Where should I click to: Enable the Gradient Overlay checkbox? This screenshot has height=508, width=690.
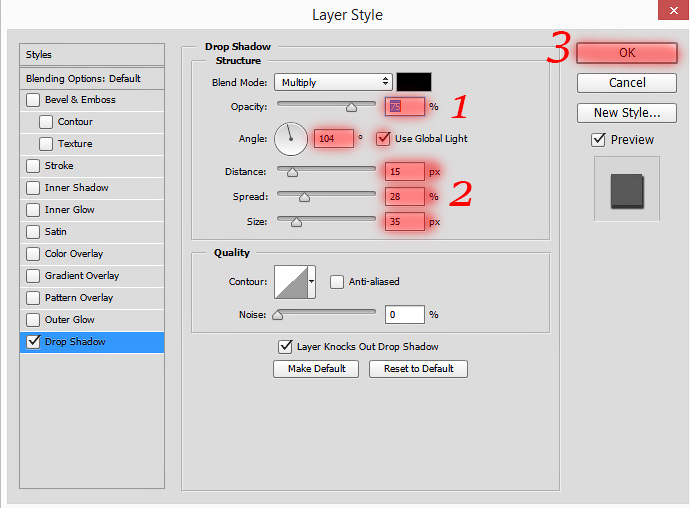tap(33, 276)
